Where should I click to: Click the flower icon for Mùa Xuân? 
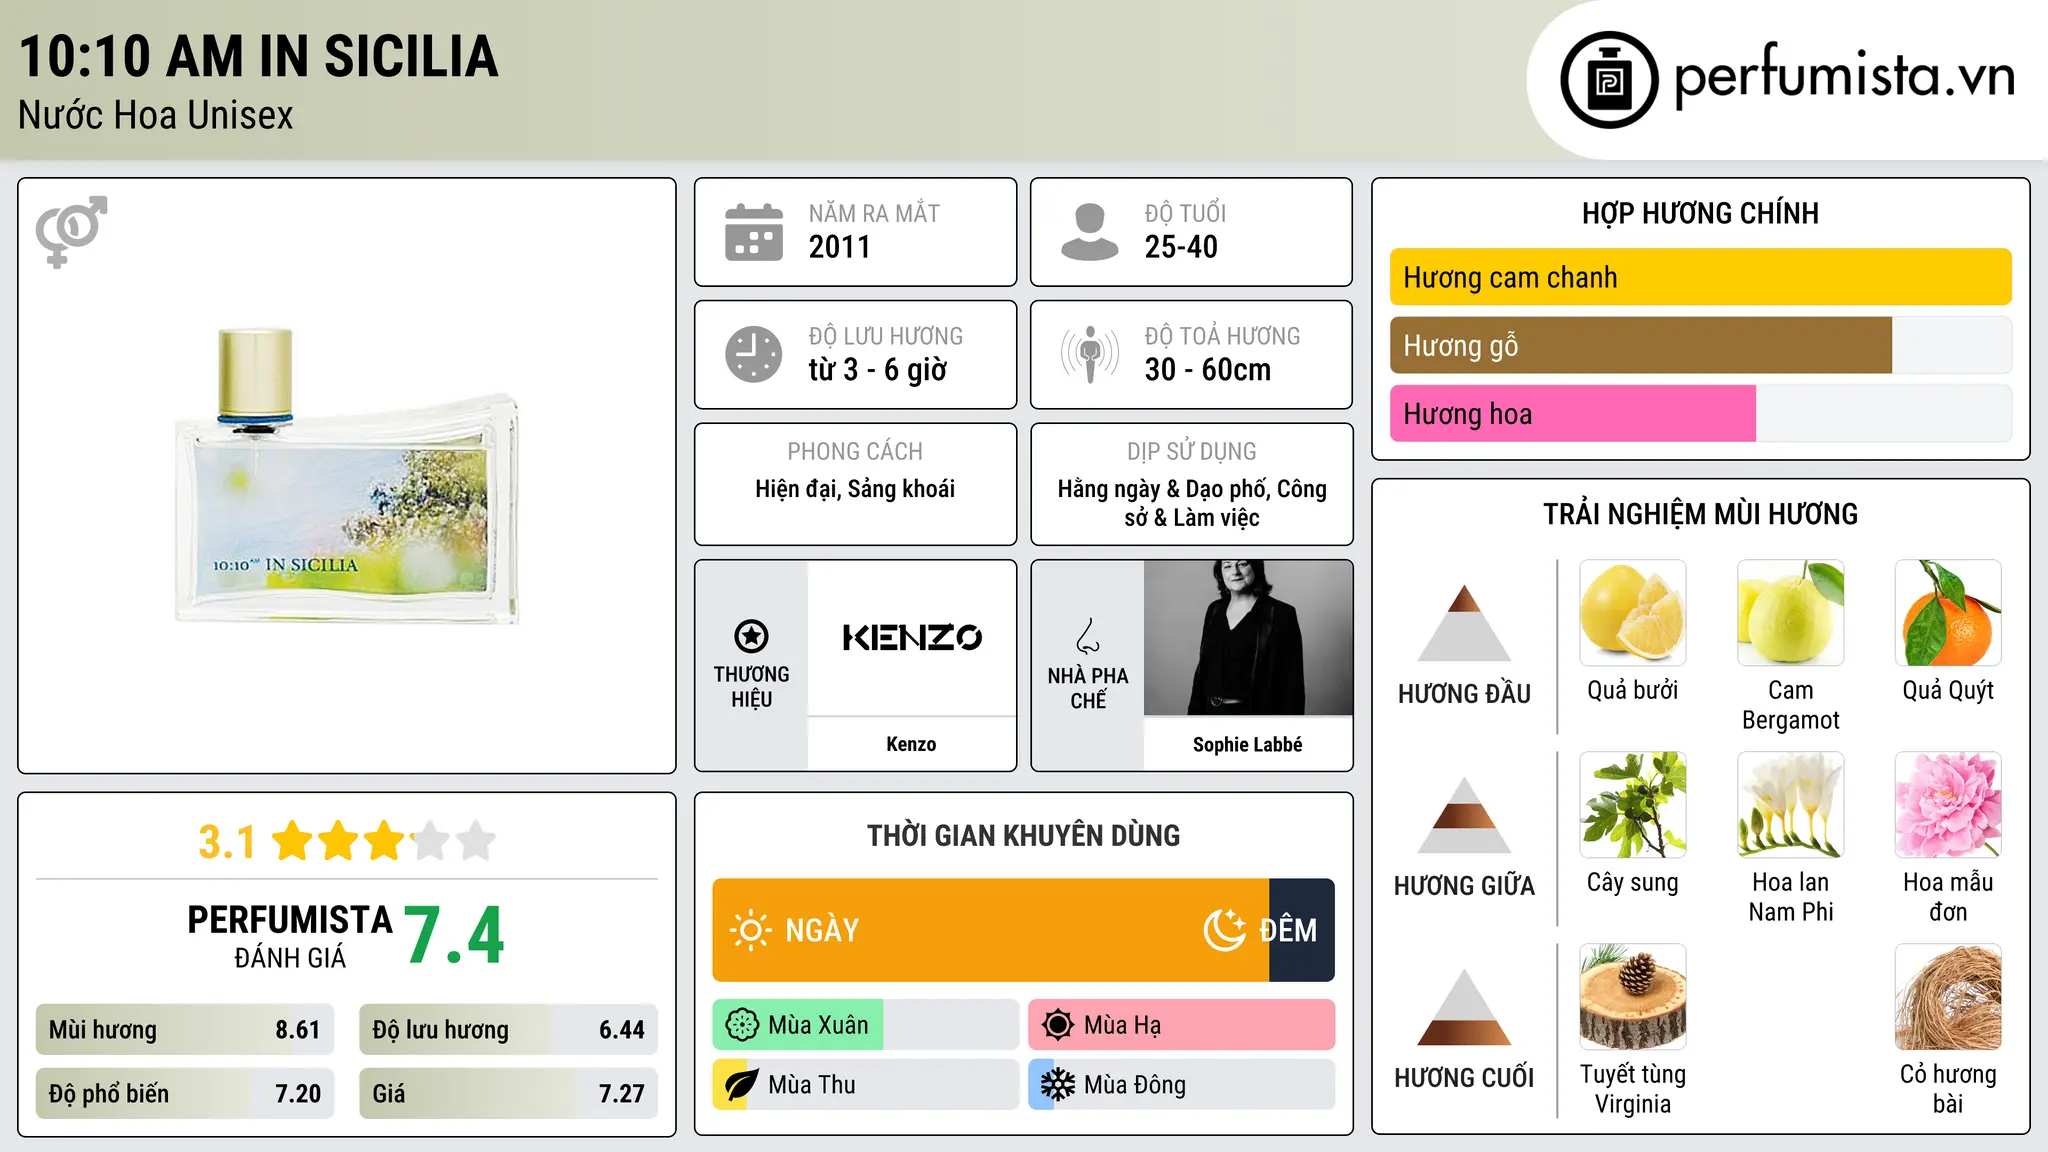(742, 1025)
